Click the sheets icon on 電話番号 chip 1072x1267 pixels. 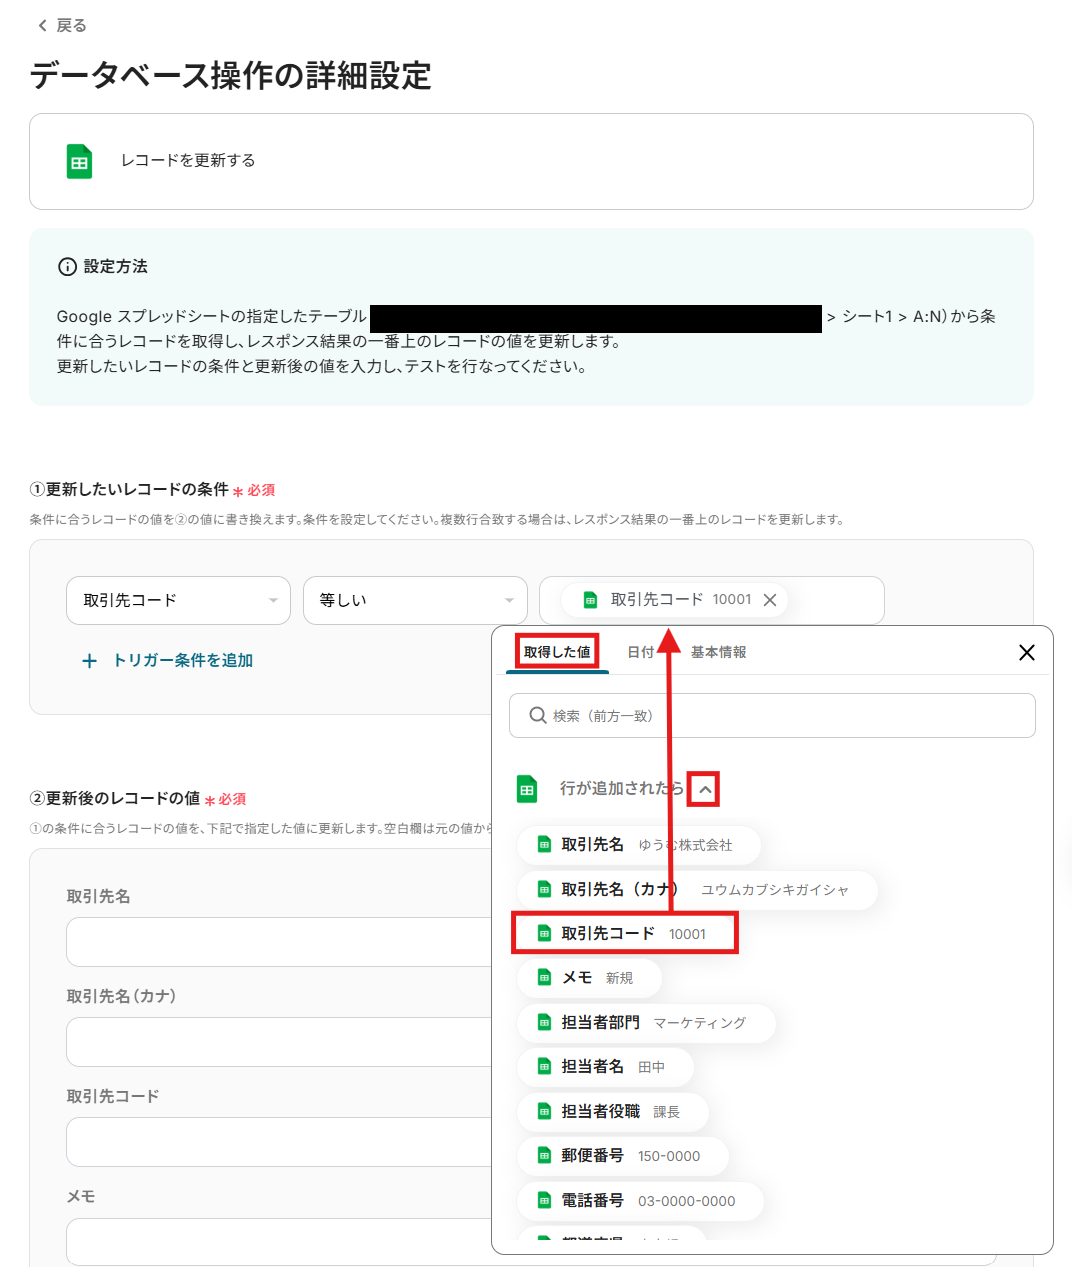tap(544, 1201)
